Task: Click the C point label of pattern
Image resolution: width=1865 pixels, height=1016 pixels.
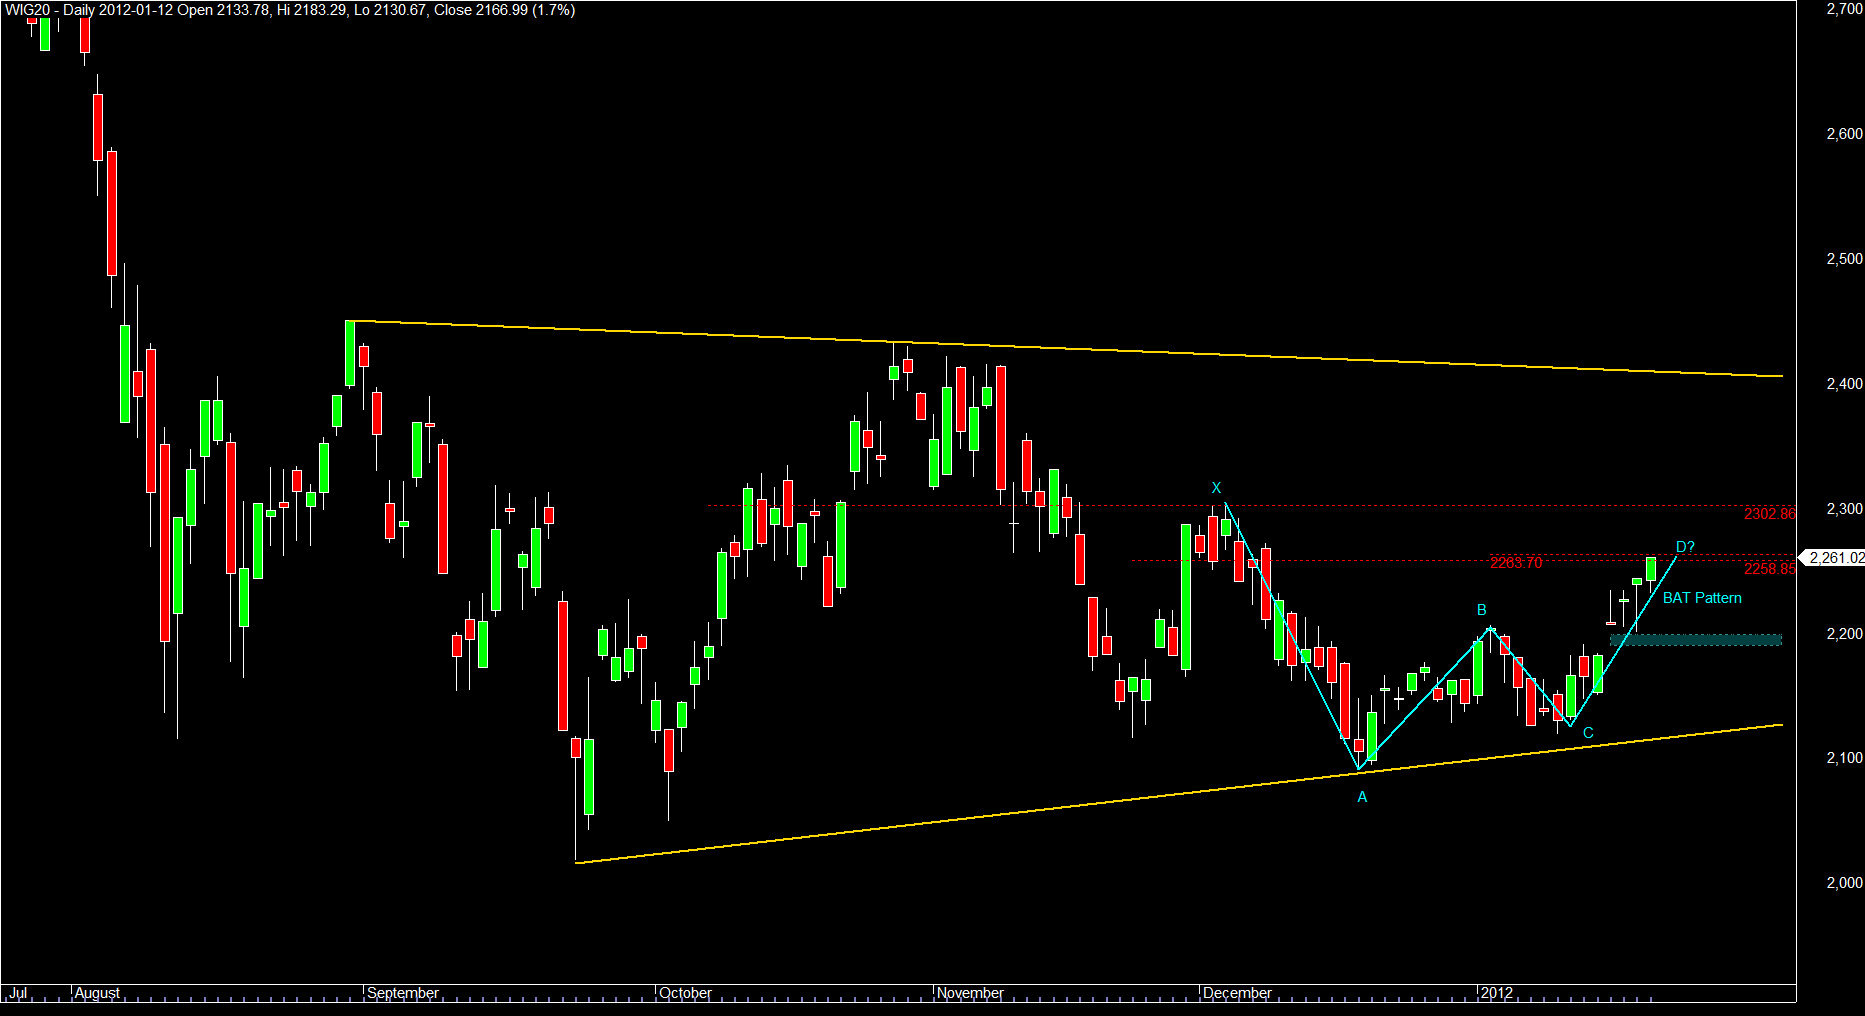Action: [1588, 733]
